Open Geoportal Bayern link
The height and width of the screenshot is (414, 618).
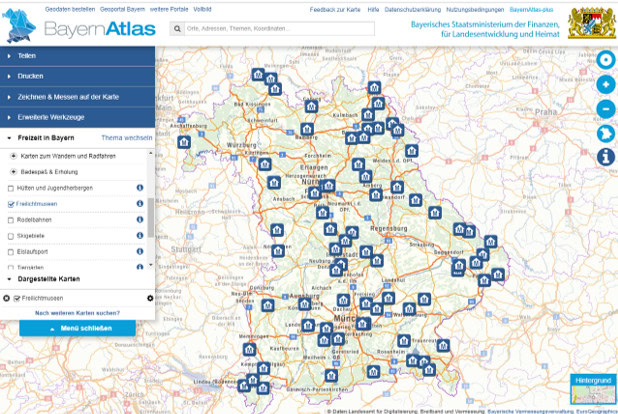[x=122, y=9]
